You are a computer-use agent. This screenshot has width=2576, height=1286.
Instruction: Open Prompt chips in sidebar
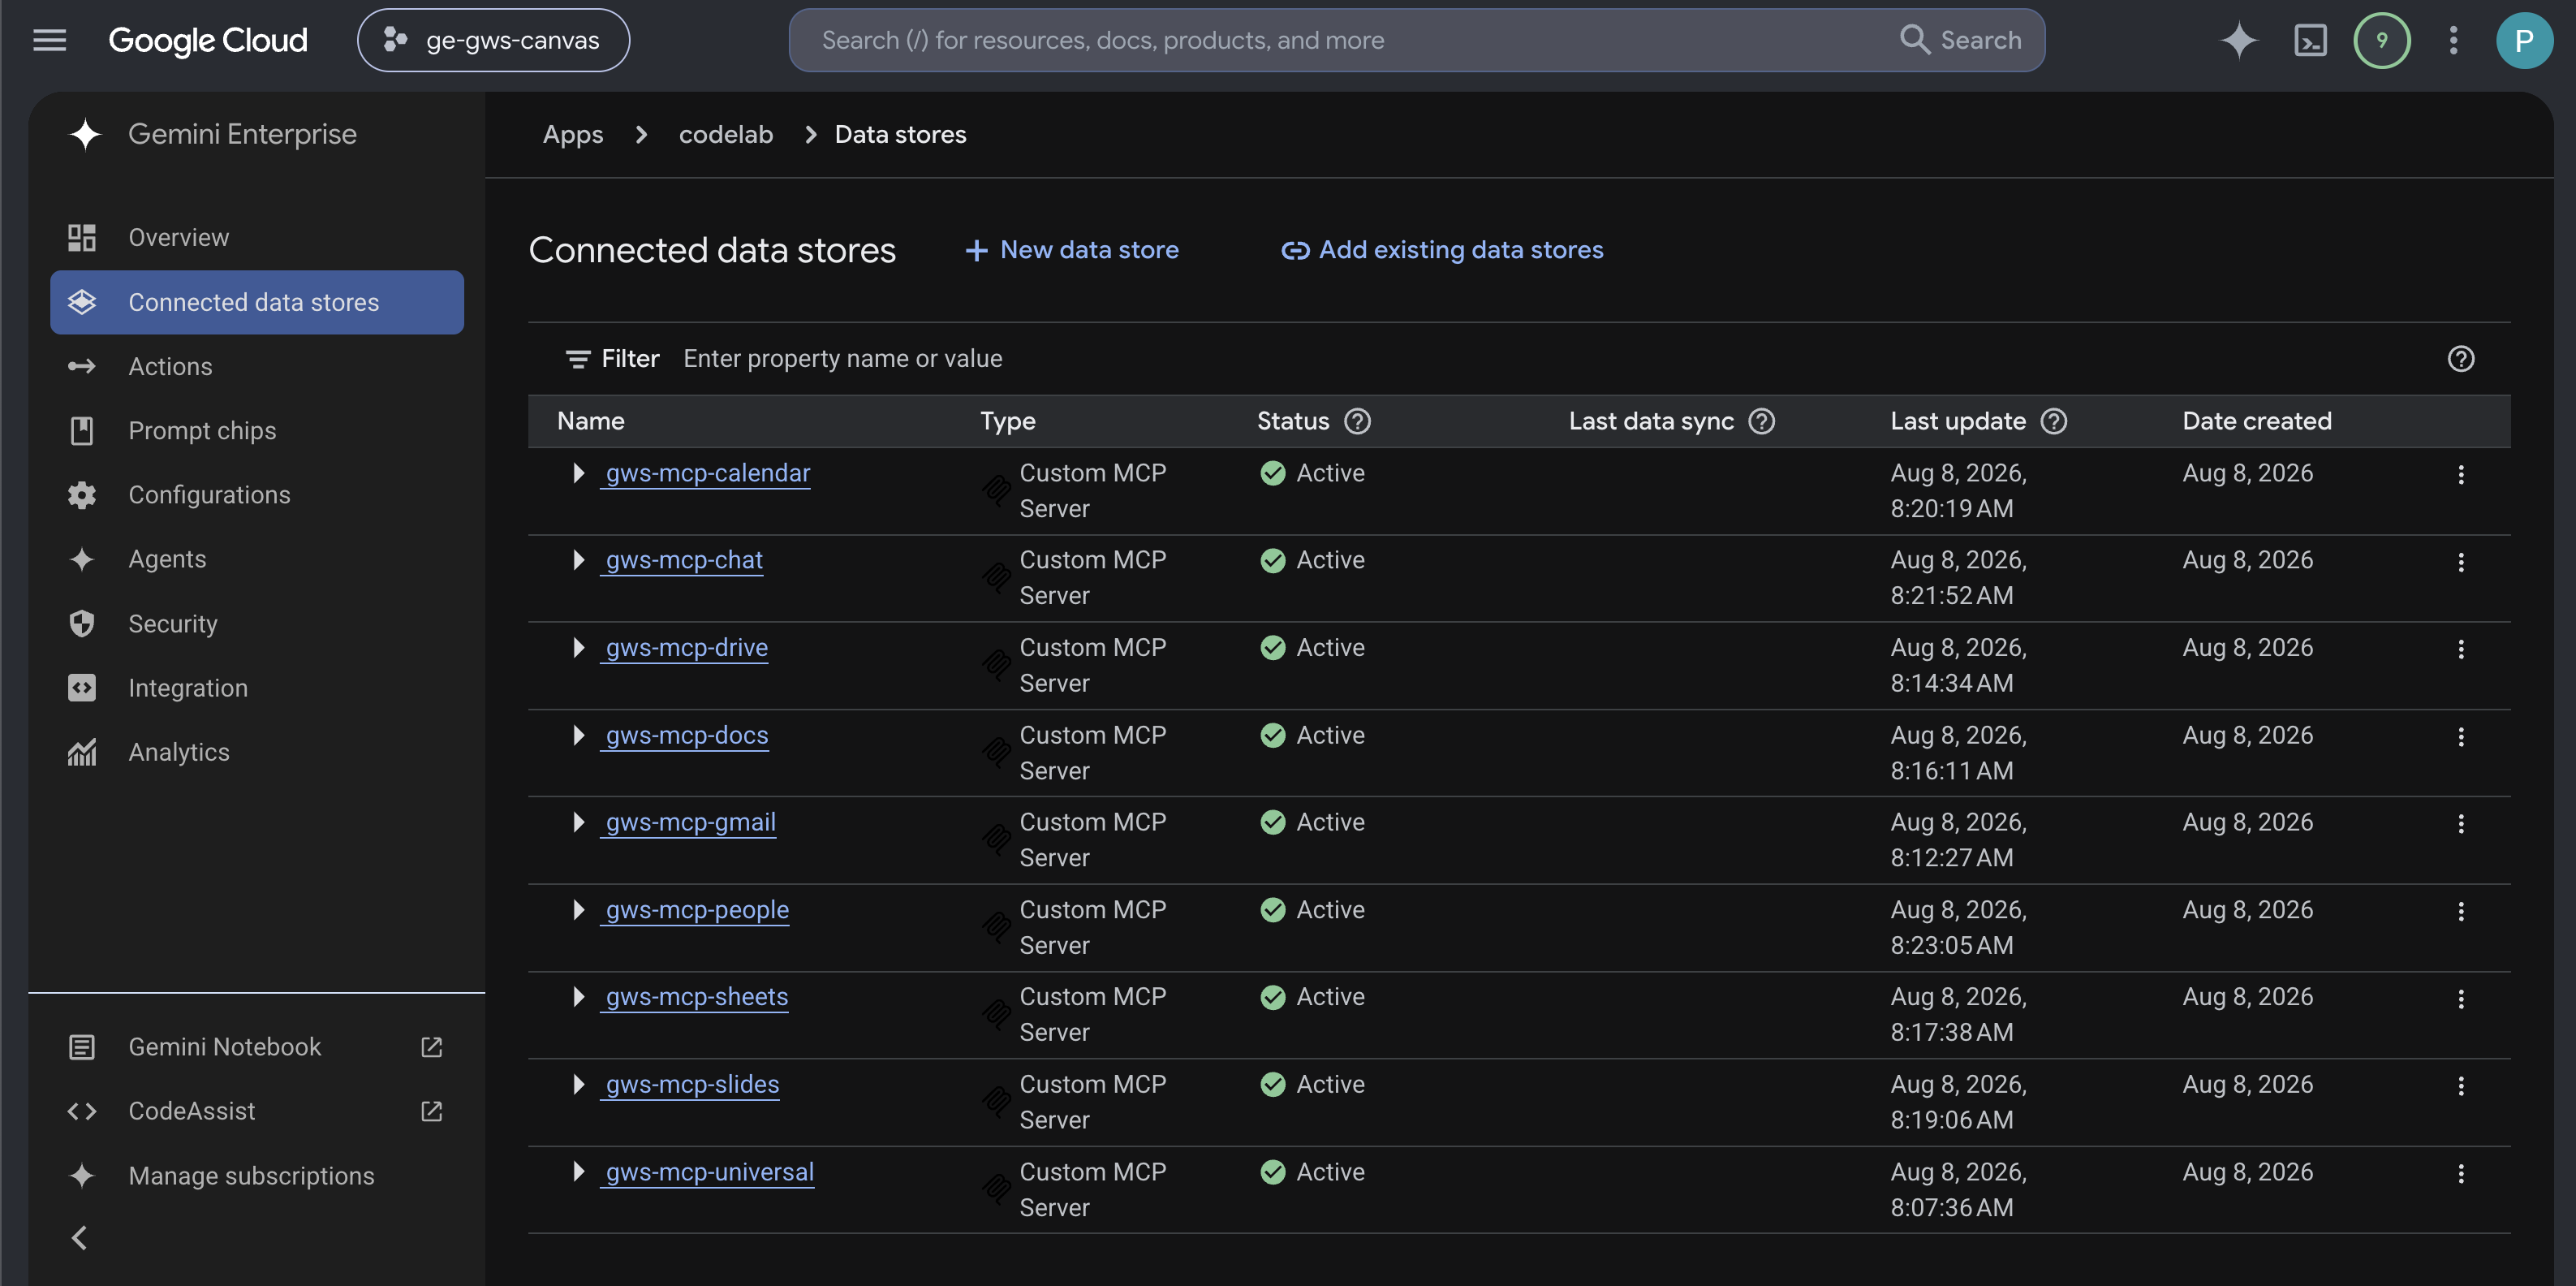click(257, 430)
